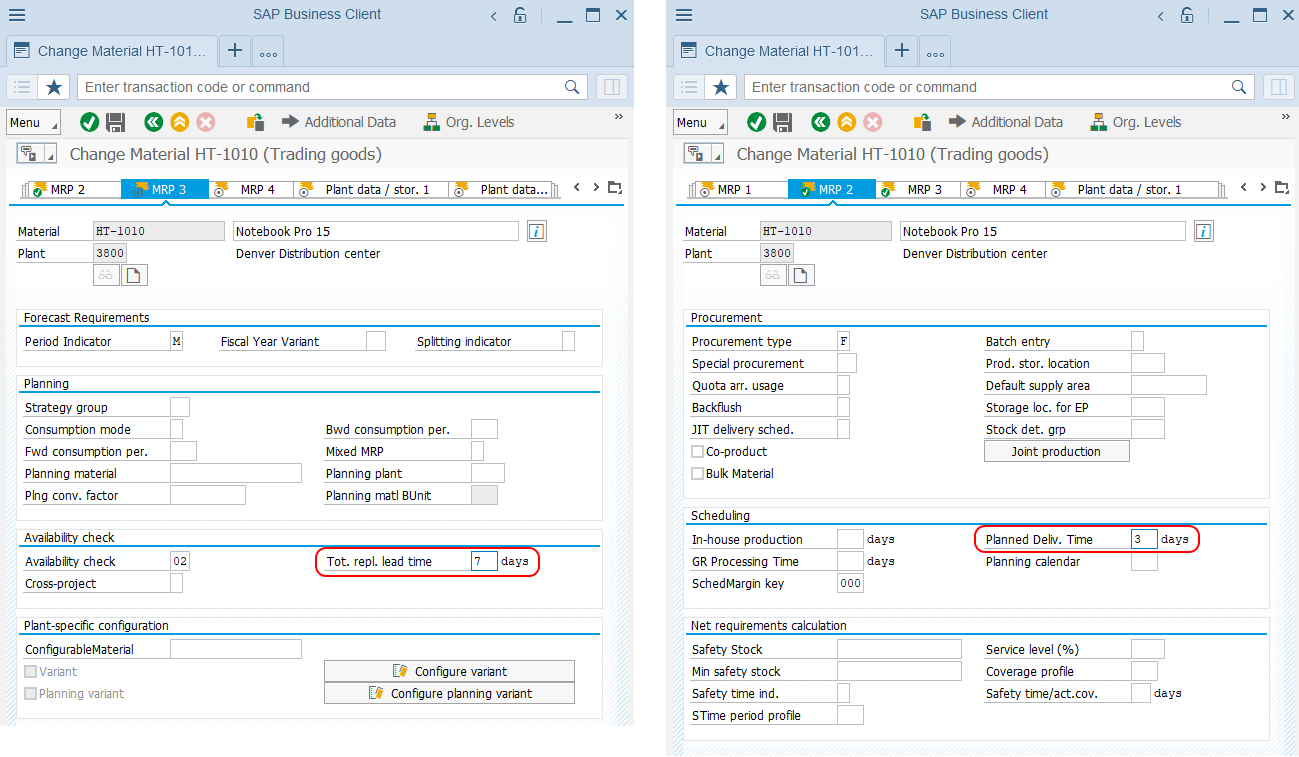Click glasses display icon under Plant, left window

106,275
